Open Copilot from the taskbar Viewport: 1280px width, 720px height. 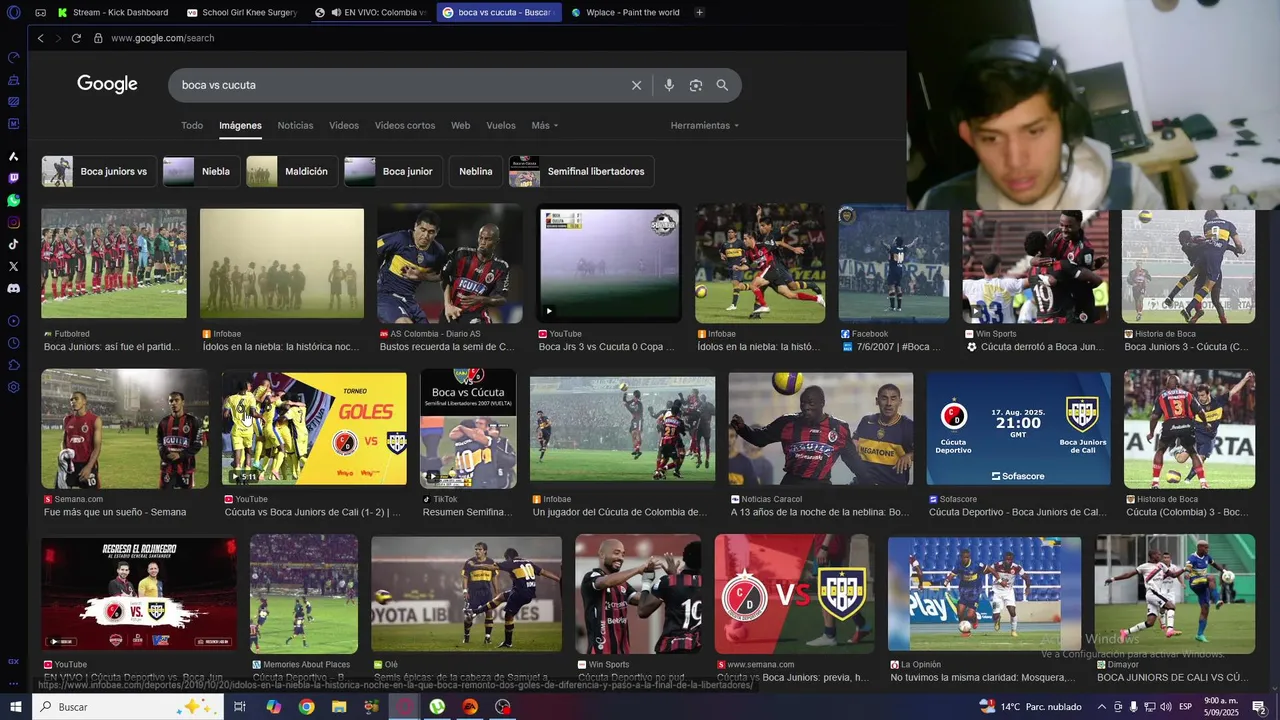[x=273, y=707]
